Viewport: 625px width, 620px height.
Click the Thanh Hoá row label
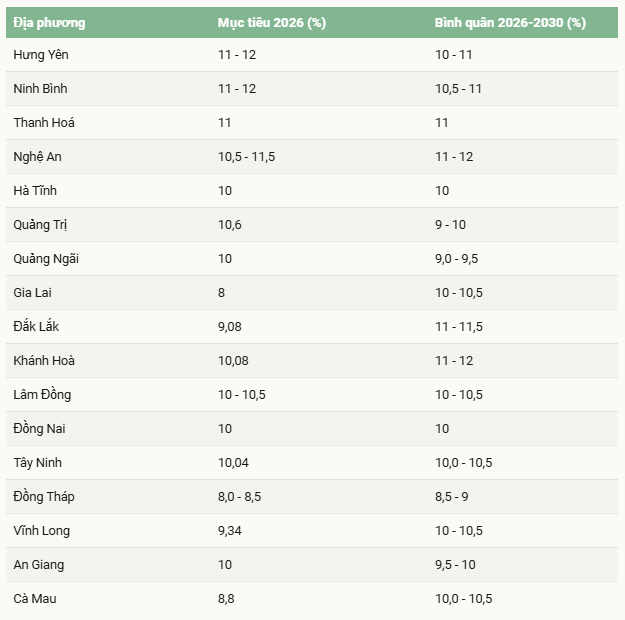pos(44,123)
